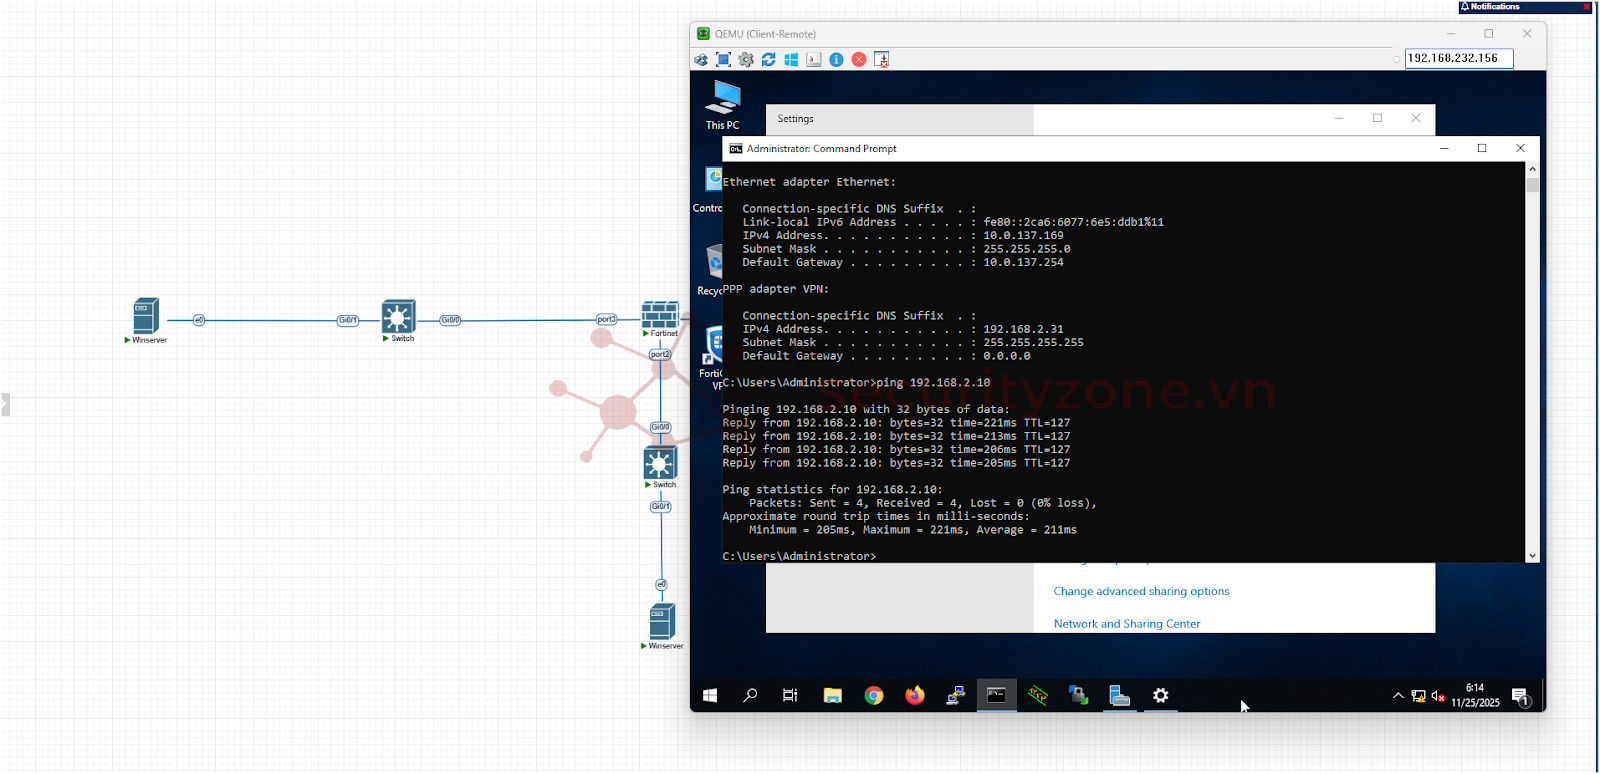Open the Windows Start menu
The height and width of the screenshot is (774, 1600).
pyautogui.click(x=710, y=696)
